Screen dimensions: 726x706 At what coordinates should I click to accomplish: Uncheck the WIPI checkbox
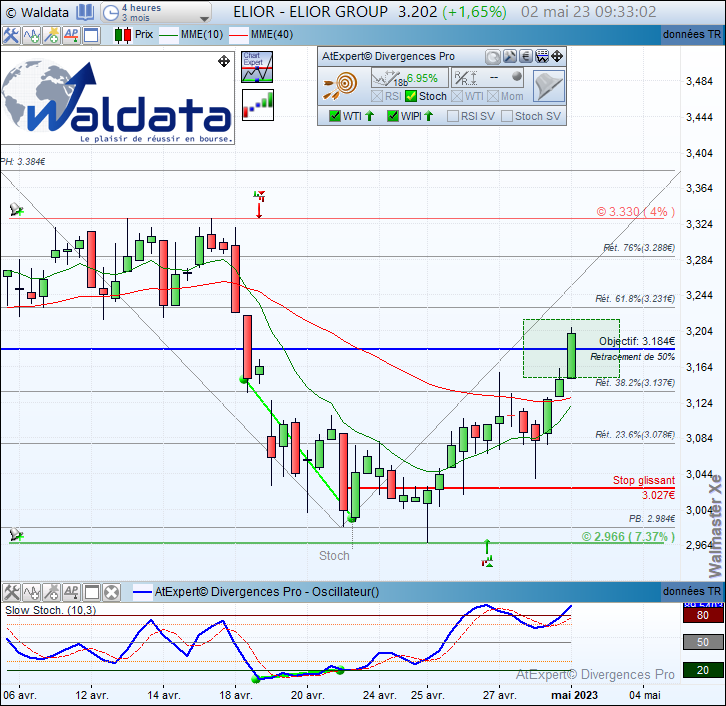click(393, 116)
